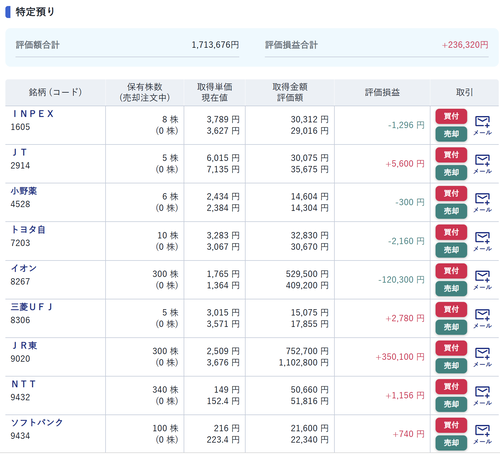Open the INPEX stock link
Screen dimensions: 500x454
pos(33,114)
